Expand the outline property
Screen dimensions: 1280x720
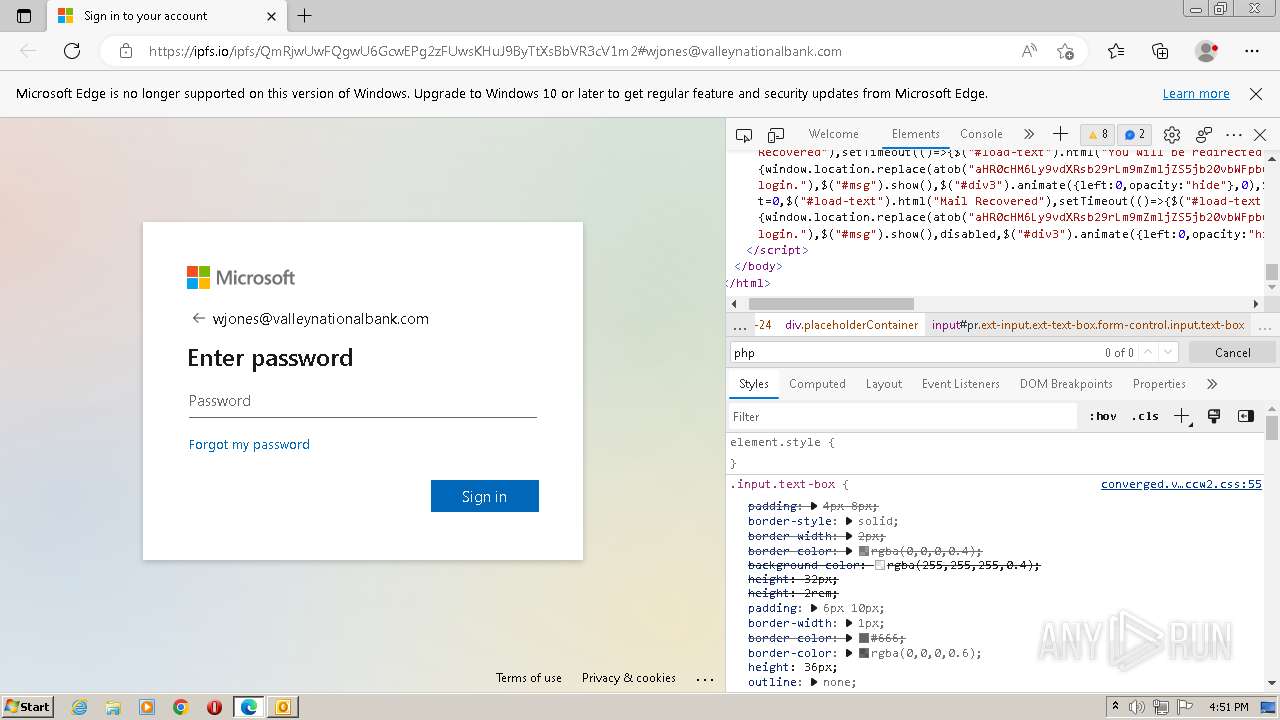[814, 682]
